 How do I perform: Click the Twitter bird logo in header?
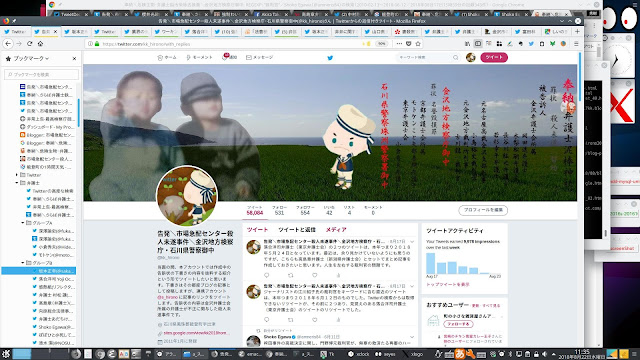pos(330,58)
